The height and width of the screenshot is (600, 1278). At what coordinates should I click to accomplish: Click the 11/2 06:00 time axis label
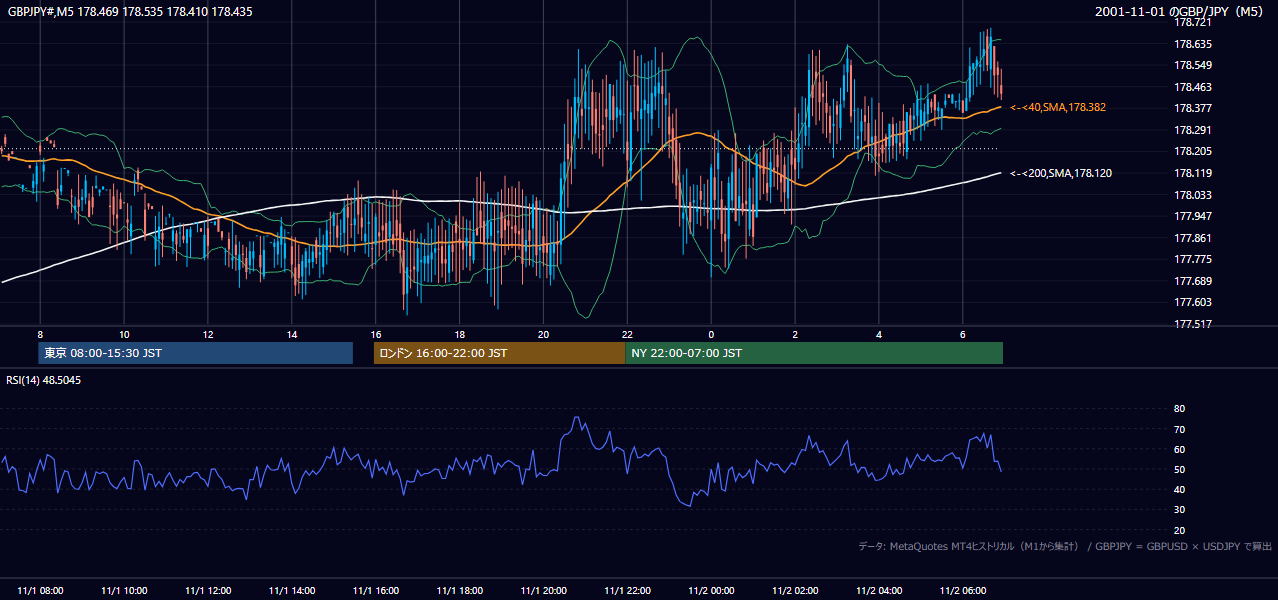962,591
